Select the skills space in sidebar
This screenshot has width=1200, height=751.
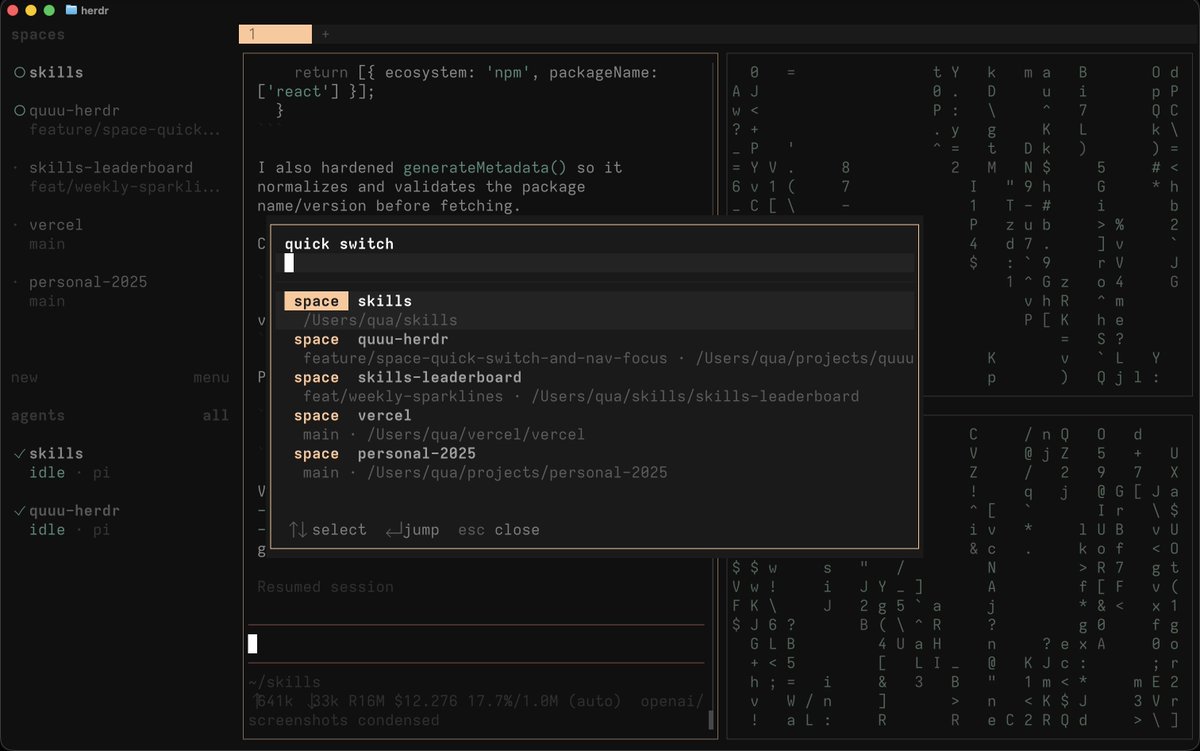point(56,72)
